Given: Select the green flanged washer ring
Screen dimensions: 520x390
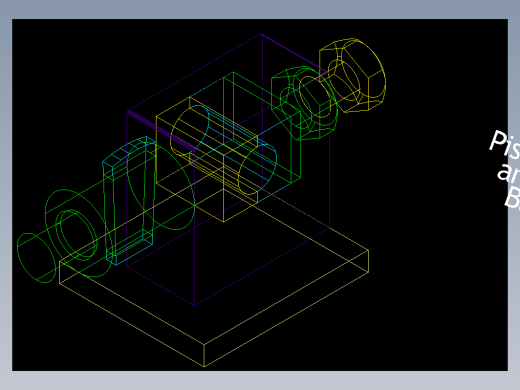Looking at the screenshot, I should (x=78, y=233).
